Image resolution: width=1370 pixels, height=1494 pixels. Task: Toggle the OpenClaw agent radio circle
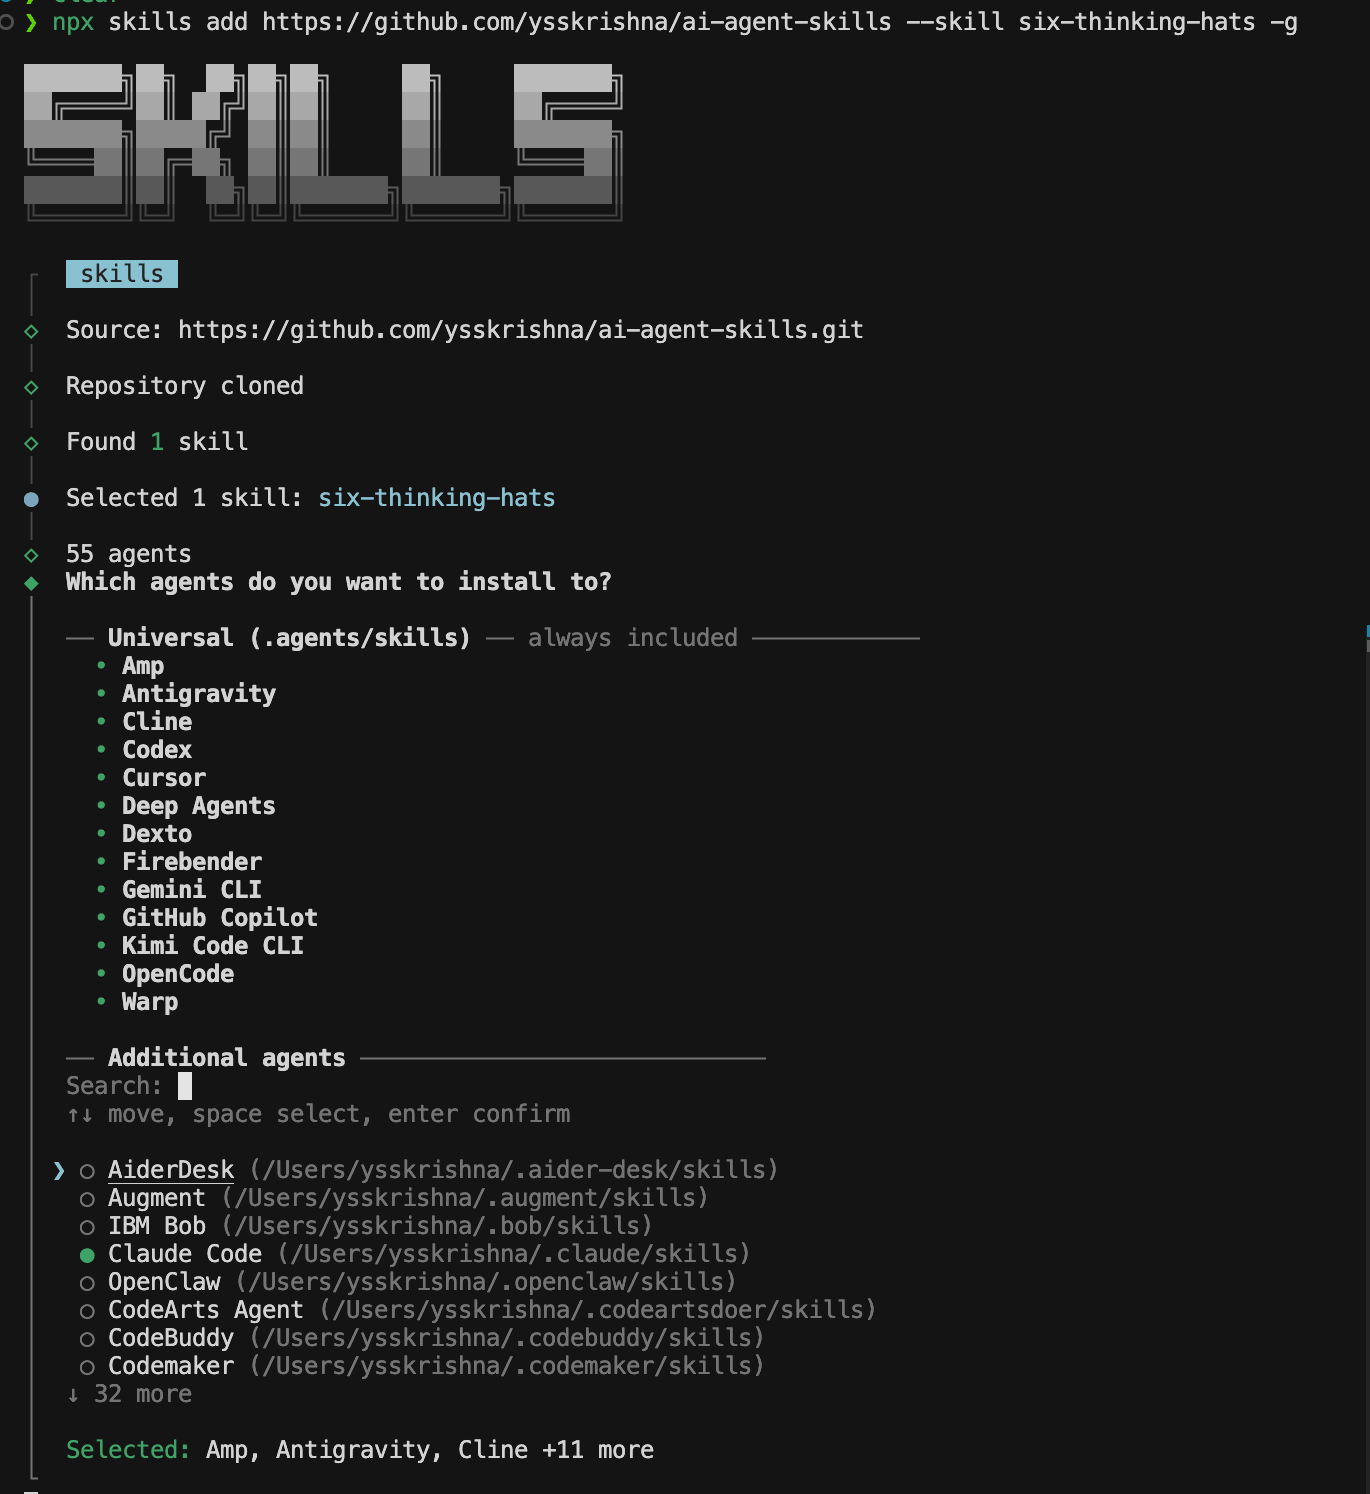coord(87,1283)
